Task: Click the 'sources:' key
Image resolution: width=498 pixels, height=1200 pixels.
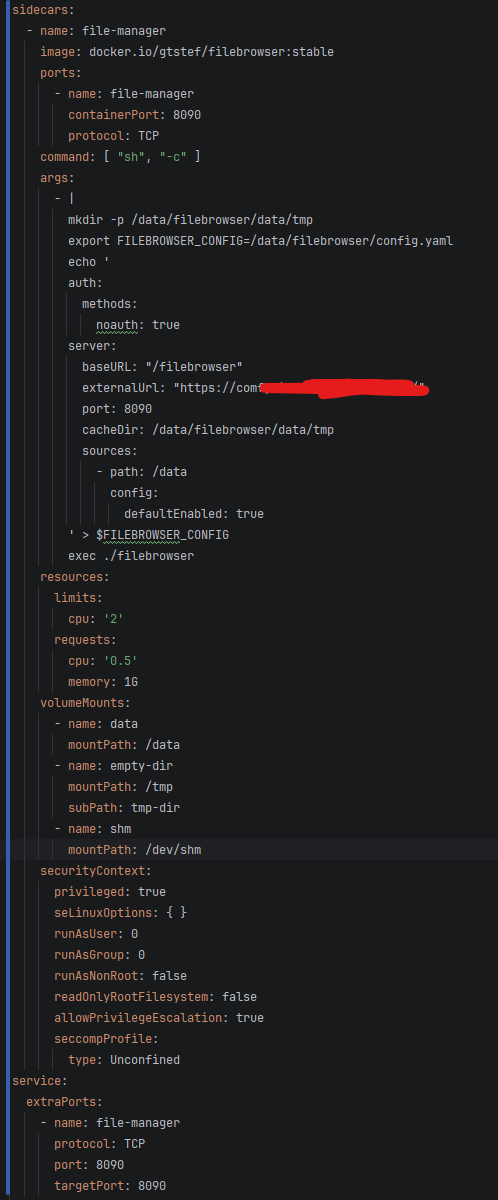Action: pos(109,451)
